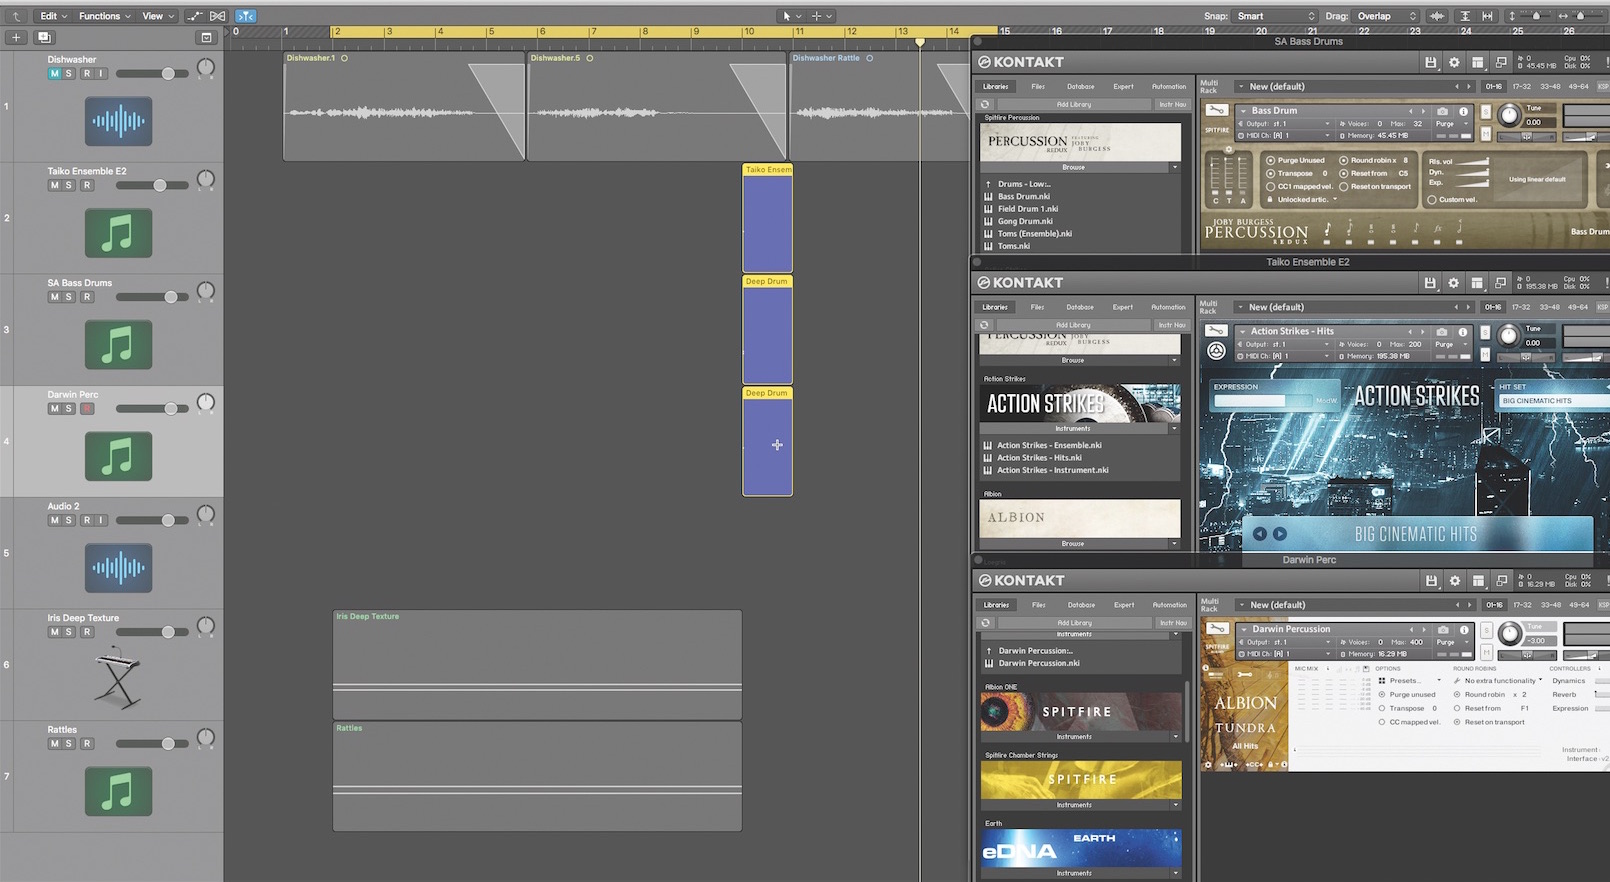Open Purge dropdown on Bass Drum instrument
The image size is (1610, 882).
point(1452,124)
